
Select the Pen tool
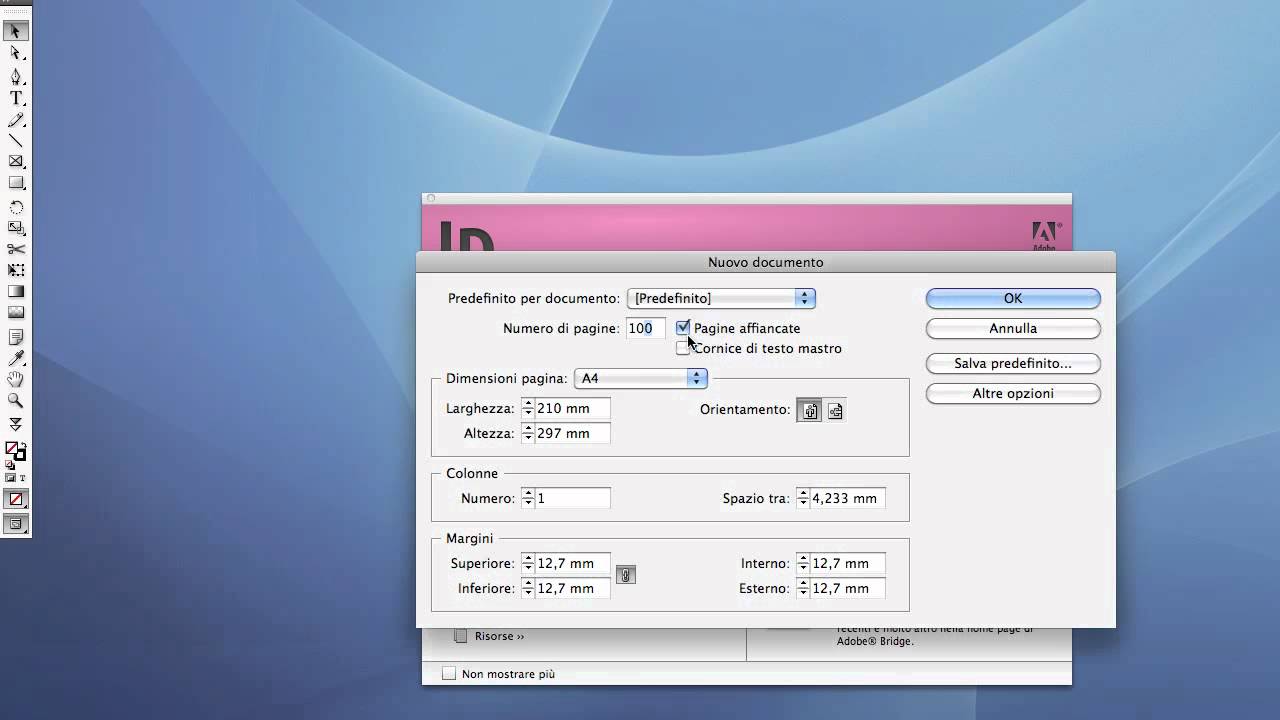point(16,76)
